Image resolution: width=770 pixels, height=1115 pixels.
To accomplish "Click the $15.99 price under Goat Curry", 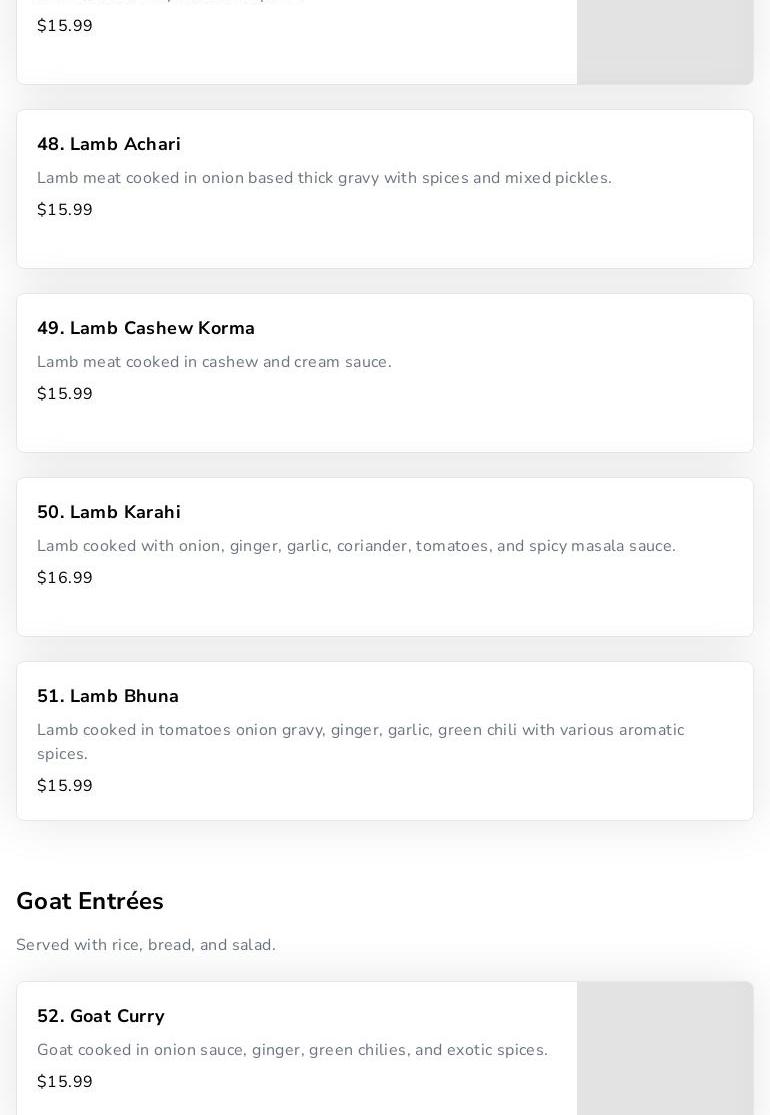I will pos(65,1082).
